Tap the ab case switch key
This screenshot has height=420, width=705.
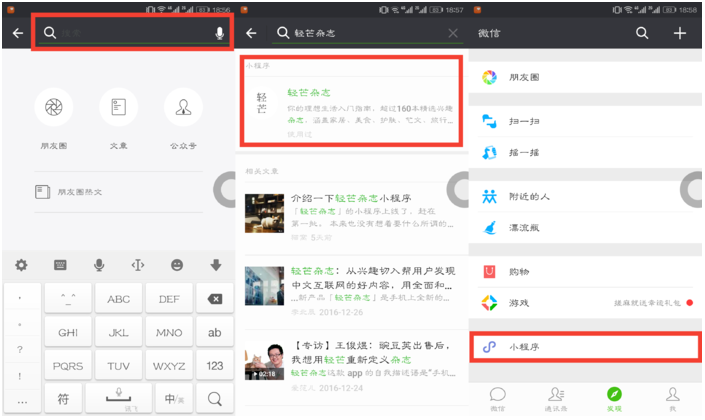coord(215,332)
